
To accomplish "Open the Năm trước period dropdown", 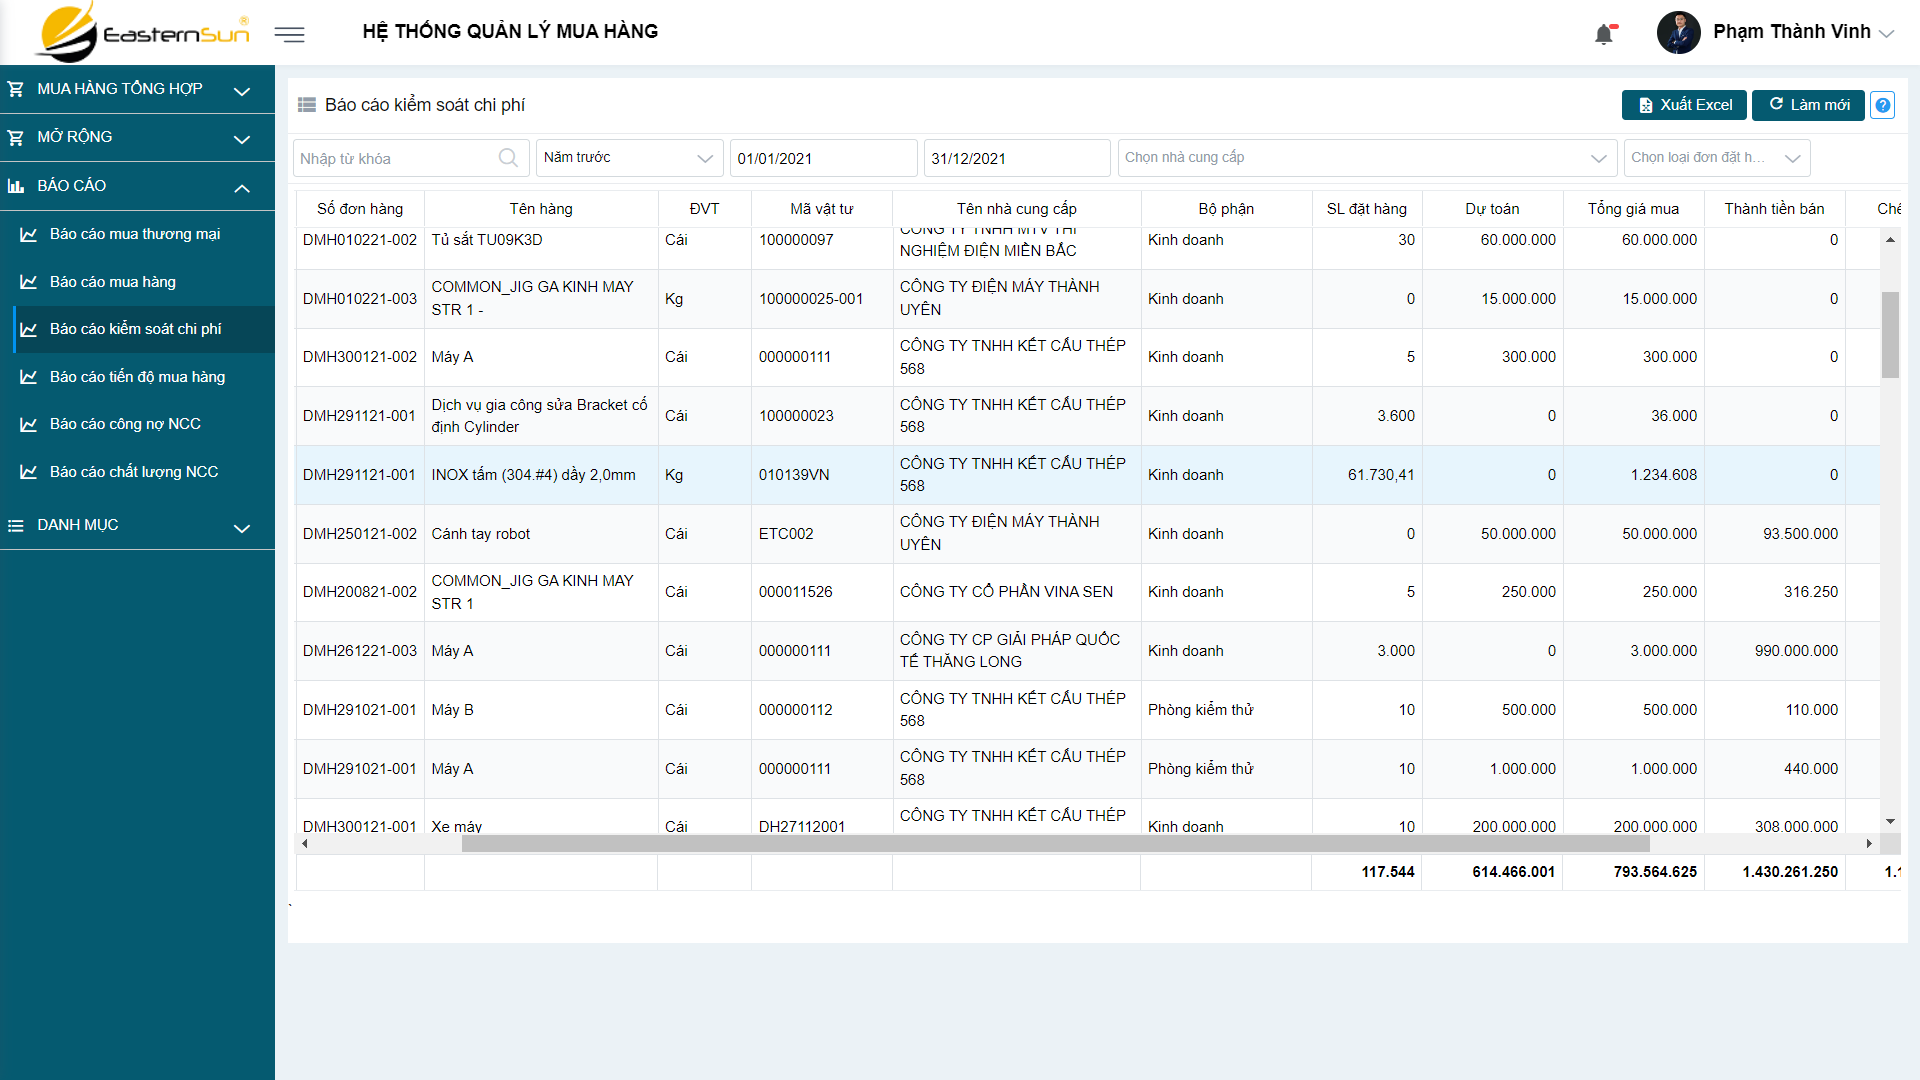I will pyautogui.click(x=628, y=158).
